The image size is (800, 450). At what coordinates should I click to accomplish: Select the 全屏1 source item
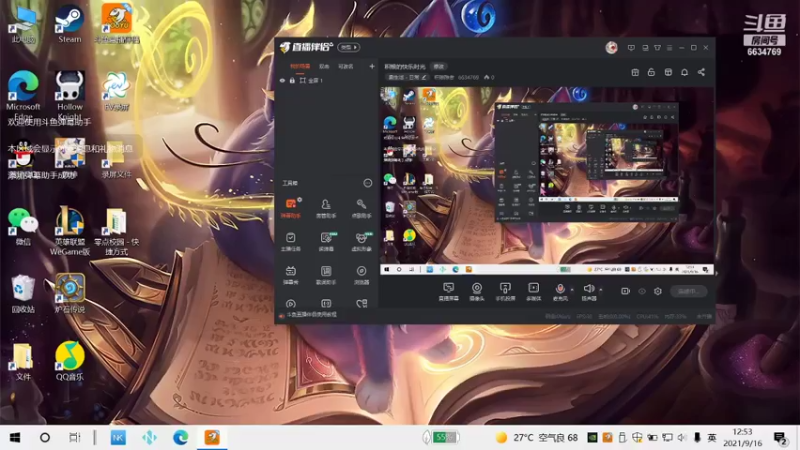[314, 81]
